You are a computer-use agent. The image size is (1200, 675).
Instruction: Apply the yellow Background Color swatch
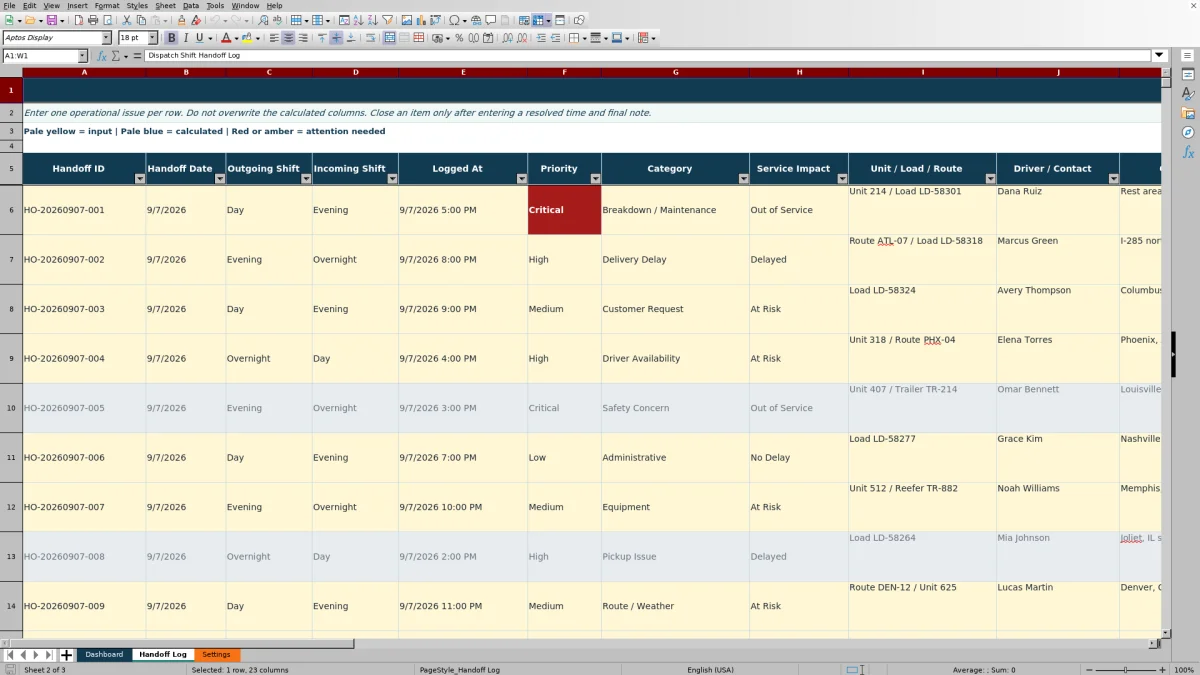coord(245,38)
